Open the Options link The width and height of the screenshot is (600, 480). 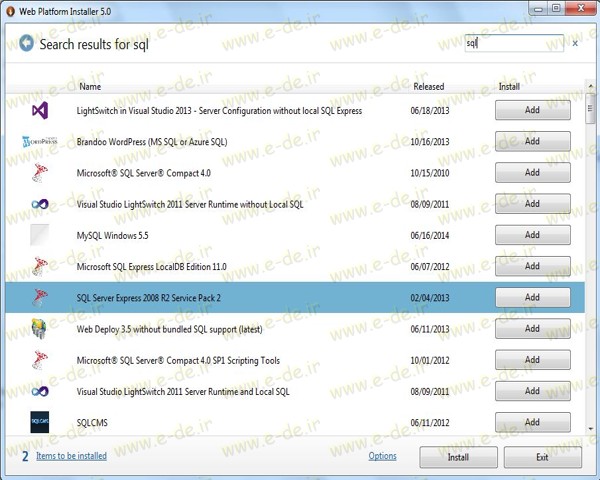point(382,456)
